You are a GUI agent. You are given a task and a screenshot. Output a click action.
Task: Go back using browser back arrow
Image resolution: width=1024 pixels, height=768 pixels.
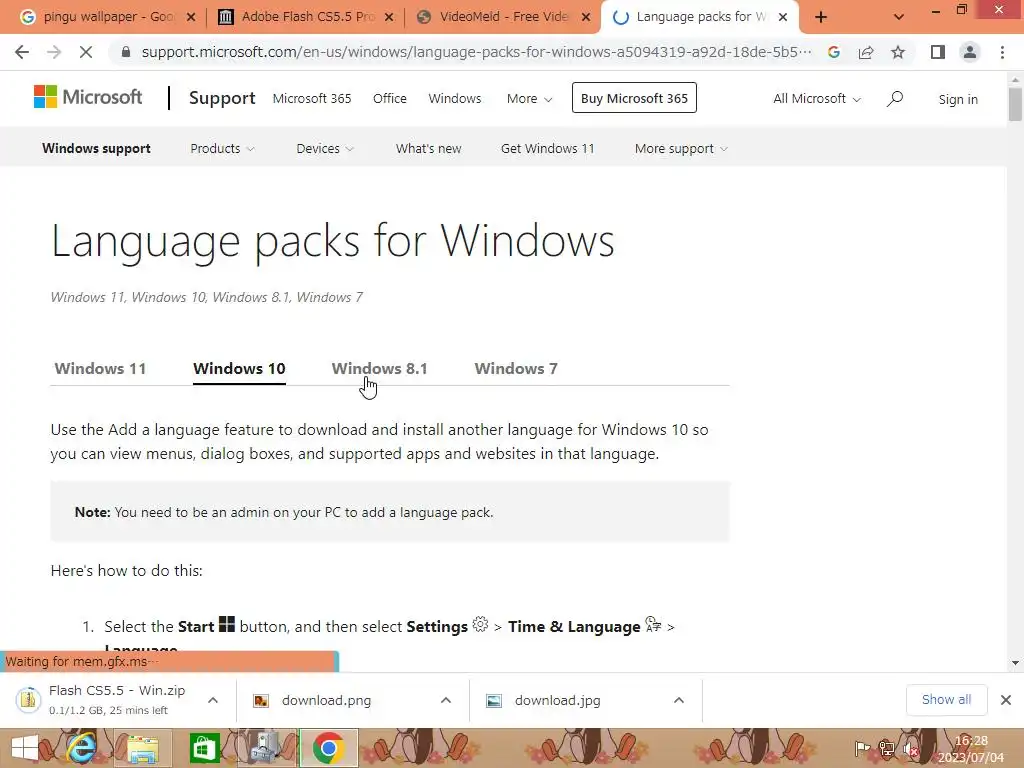coord(22,52)
